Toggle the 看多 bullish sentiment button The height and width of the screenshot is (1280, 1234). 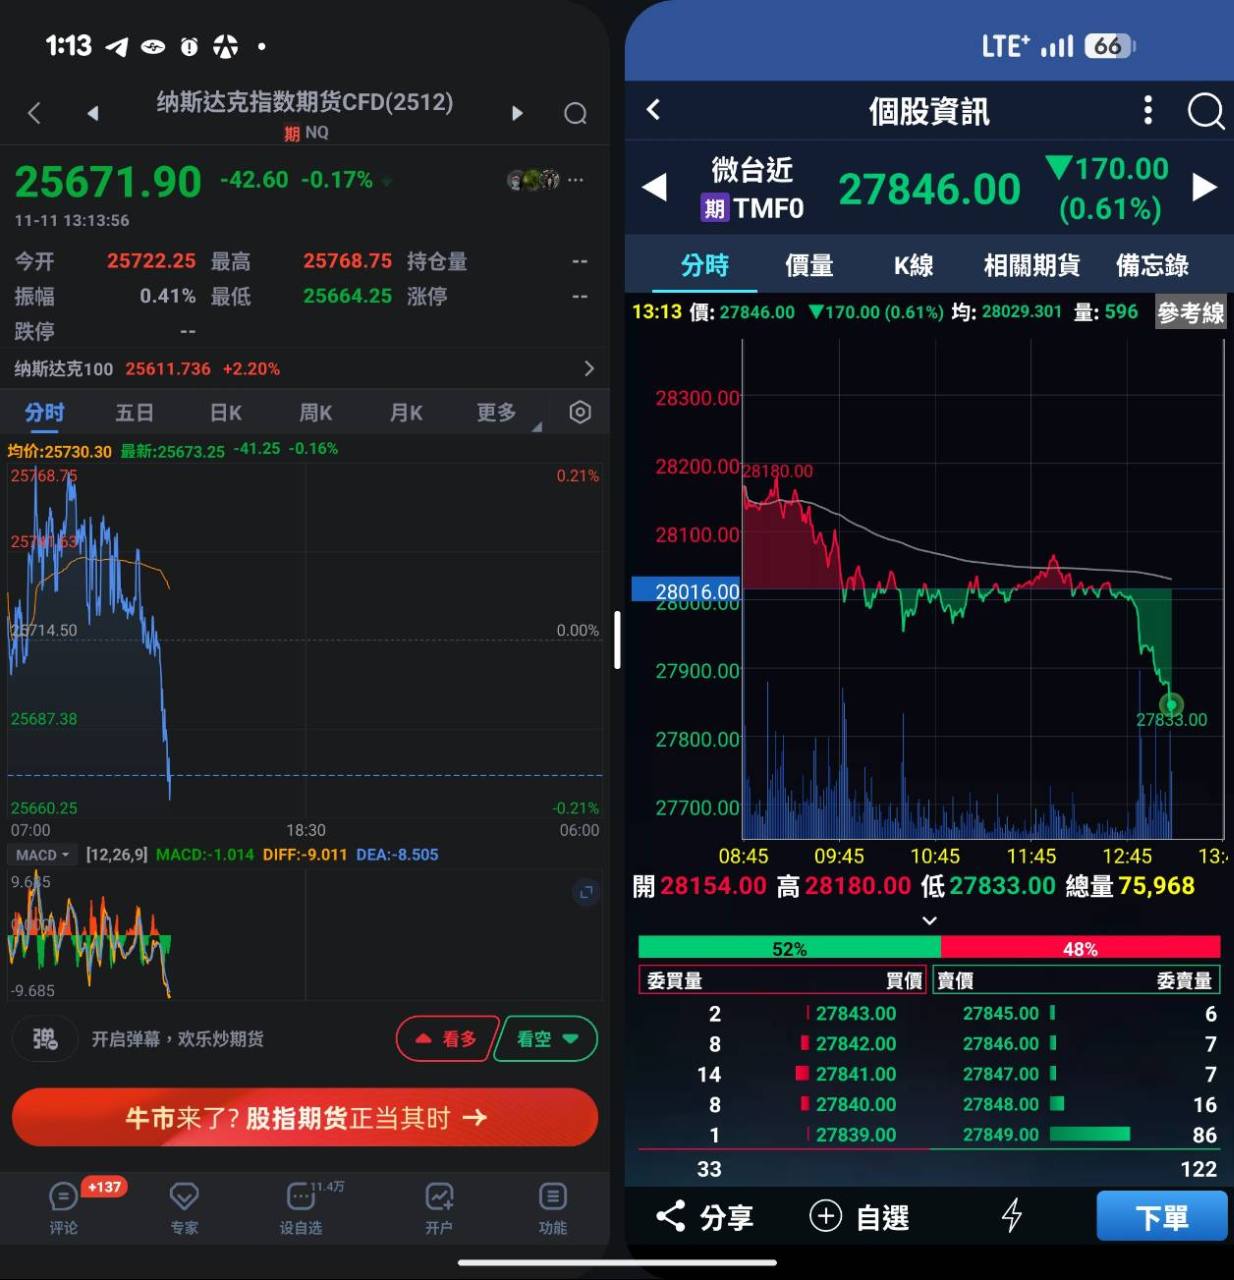pos(446,1039)
